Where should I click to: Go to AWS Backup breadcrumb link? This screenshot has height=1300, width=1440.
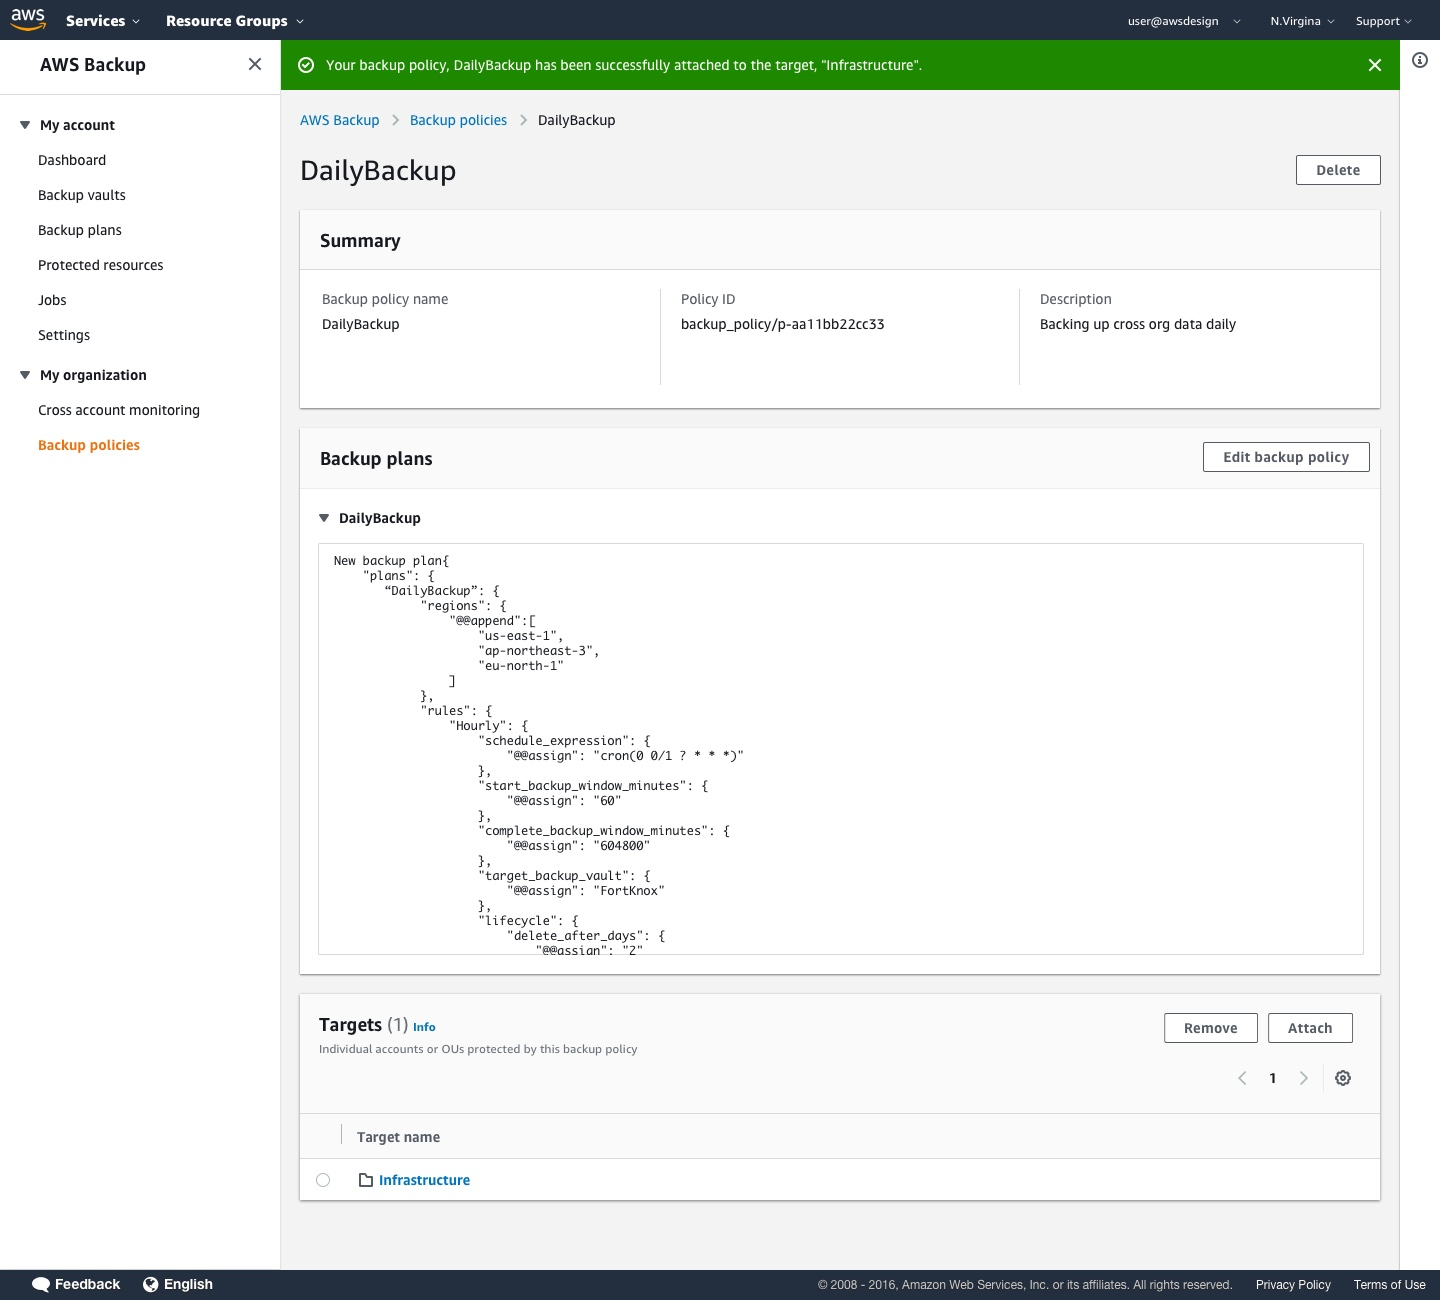click(x=340, y=120)
